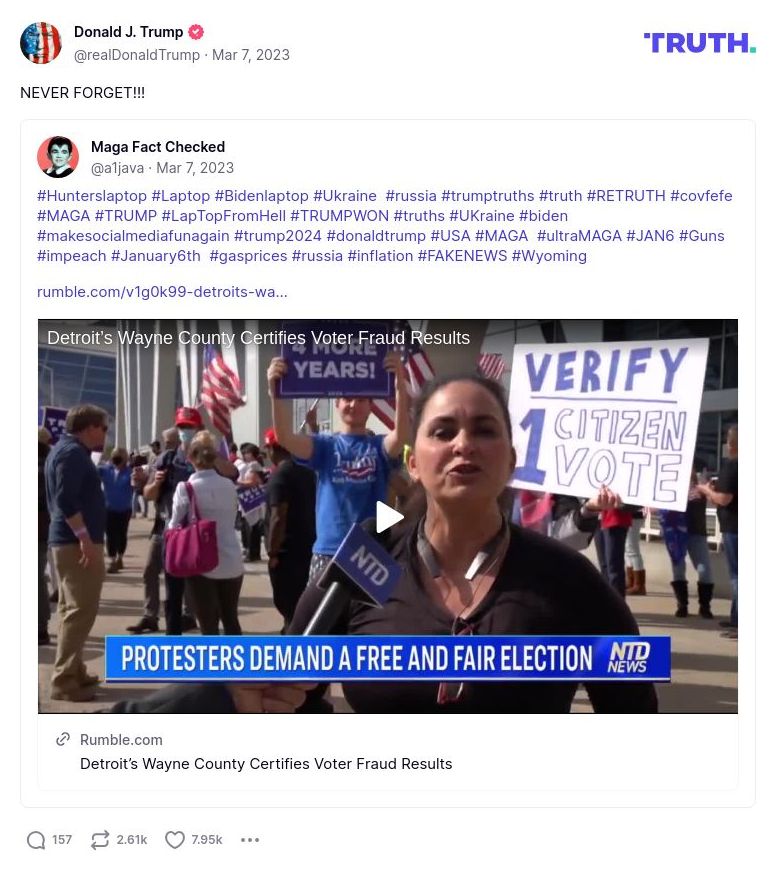Like the post with heart icon
The height and width of the screenshot is (871, 777).
(174, 840)
